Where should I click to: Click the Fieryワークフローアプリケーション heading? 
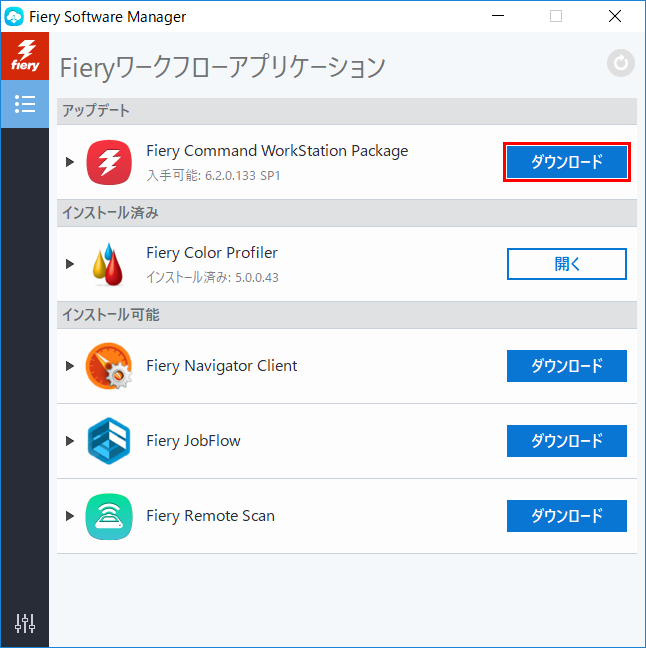pos(222,67)
